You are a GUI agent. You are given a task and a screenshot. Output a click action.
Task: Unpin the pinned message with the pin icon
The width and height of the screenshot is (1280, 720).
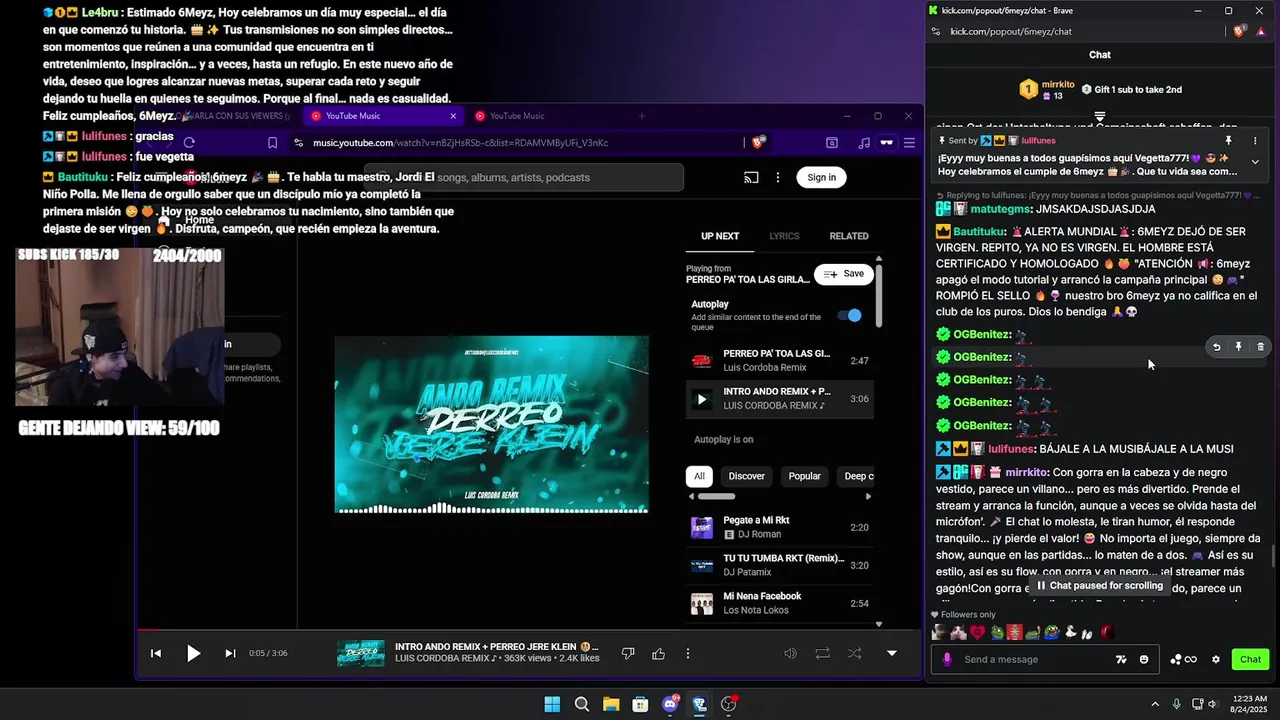point(1229,141)
